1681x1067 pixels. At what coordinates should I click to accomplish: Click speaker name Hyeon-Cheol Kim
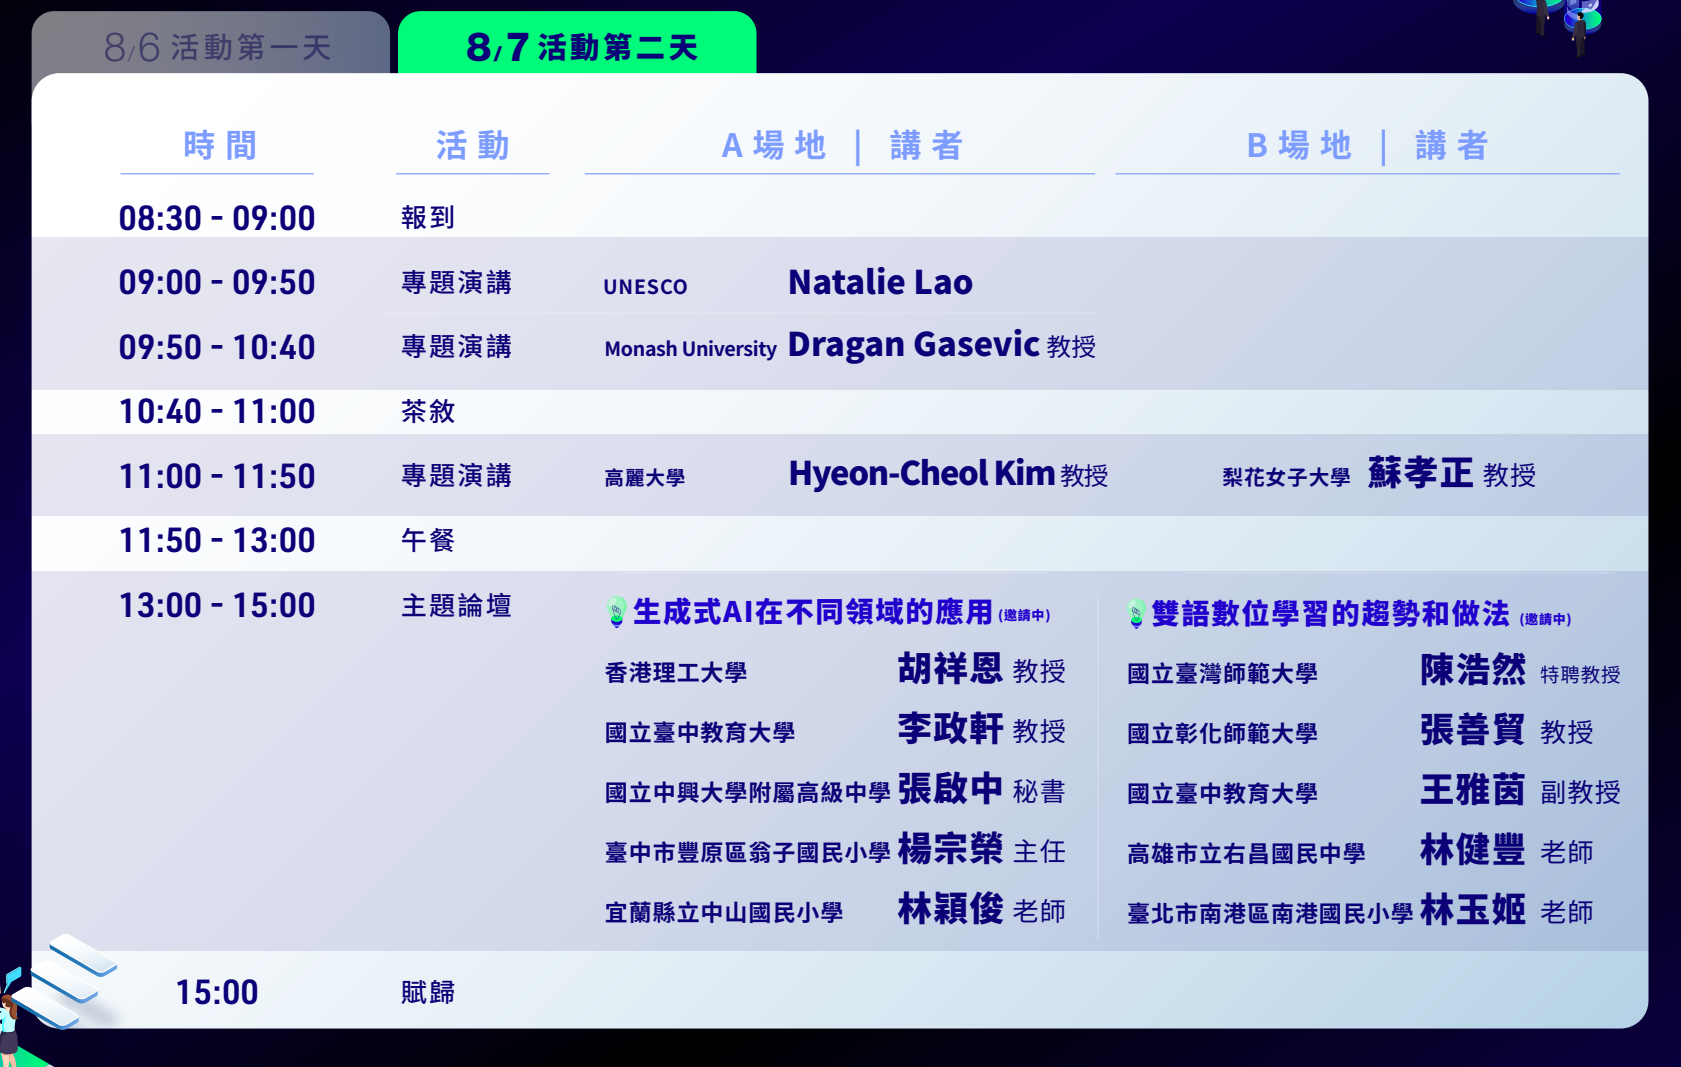[921, 474]
